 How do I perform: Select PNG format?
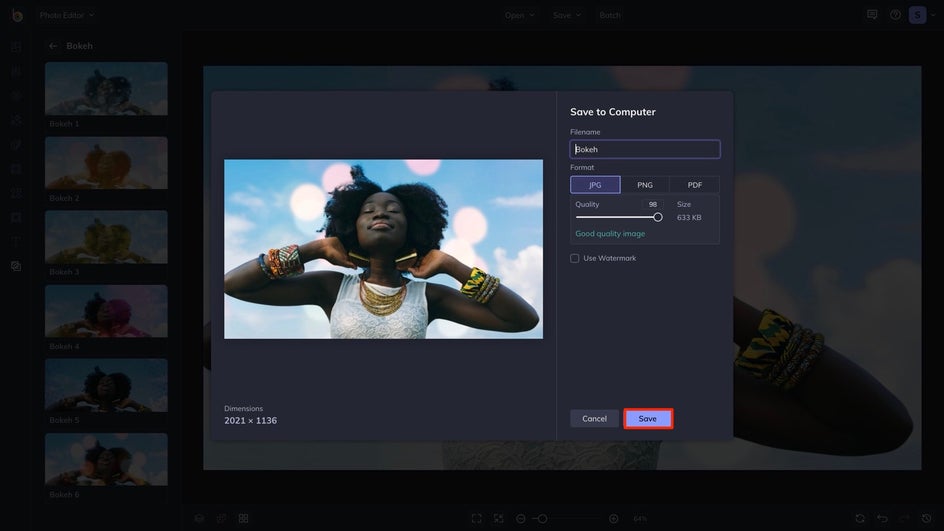645,185
